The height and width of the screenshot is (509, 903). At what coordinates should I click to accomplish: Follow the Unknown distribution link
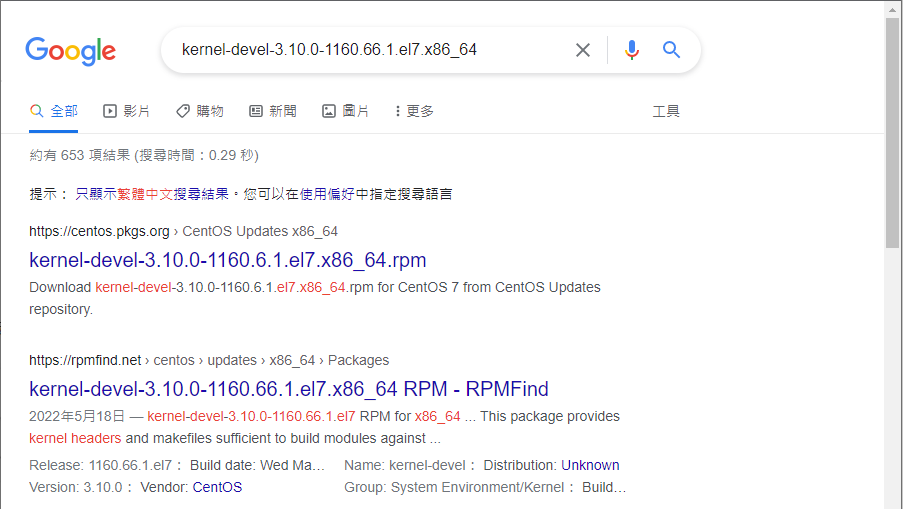pyautogui.click(x=590, y=465)
